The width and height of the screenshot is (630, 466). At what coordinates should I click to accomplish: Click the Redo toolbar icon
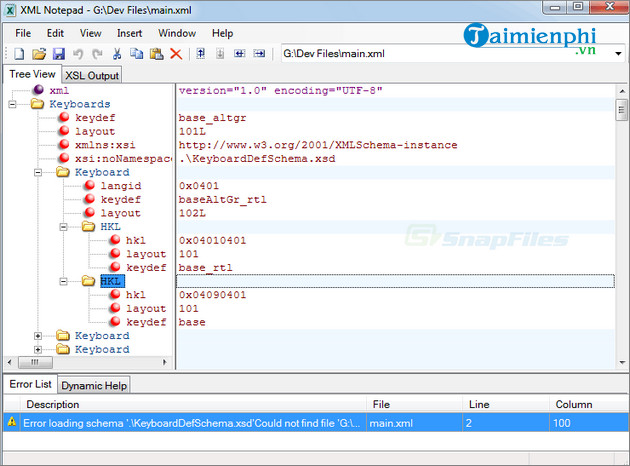coord(97,53)
